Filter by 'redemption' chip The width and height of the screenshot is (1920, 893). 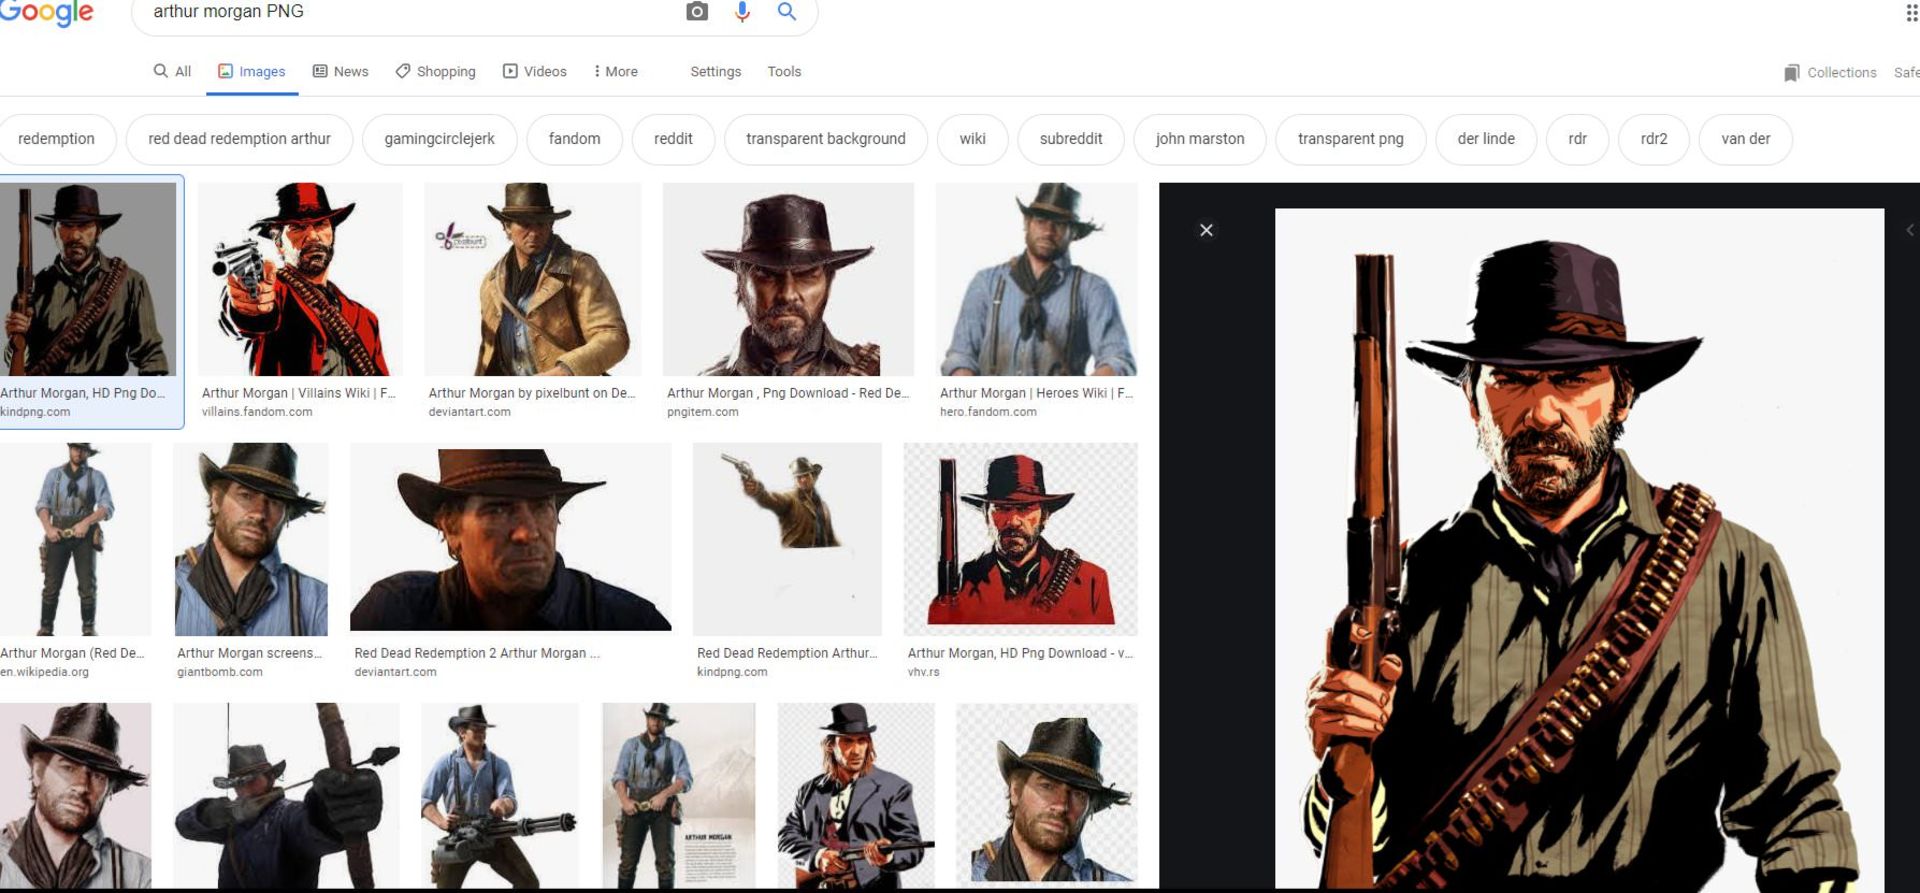(56, 139)
